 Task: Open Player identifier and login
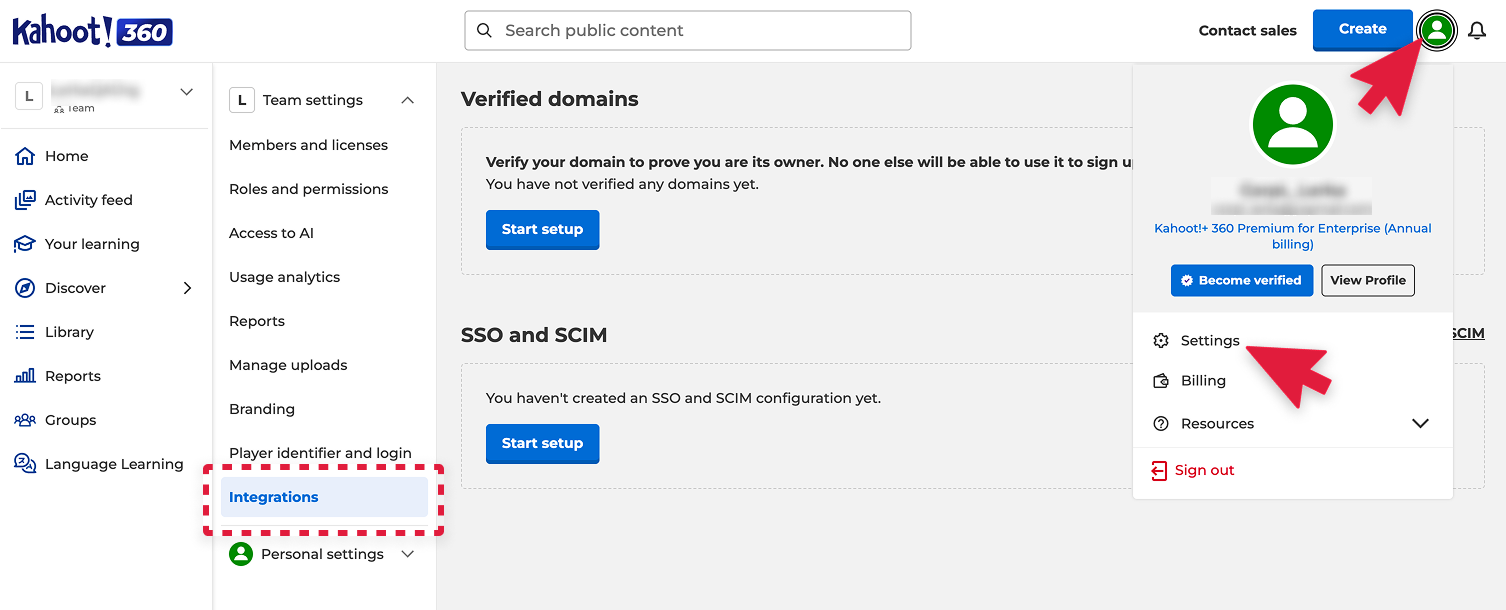(320, 453)
